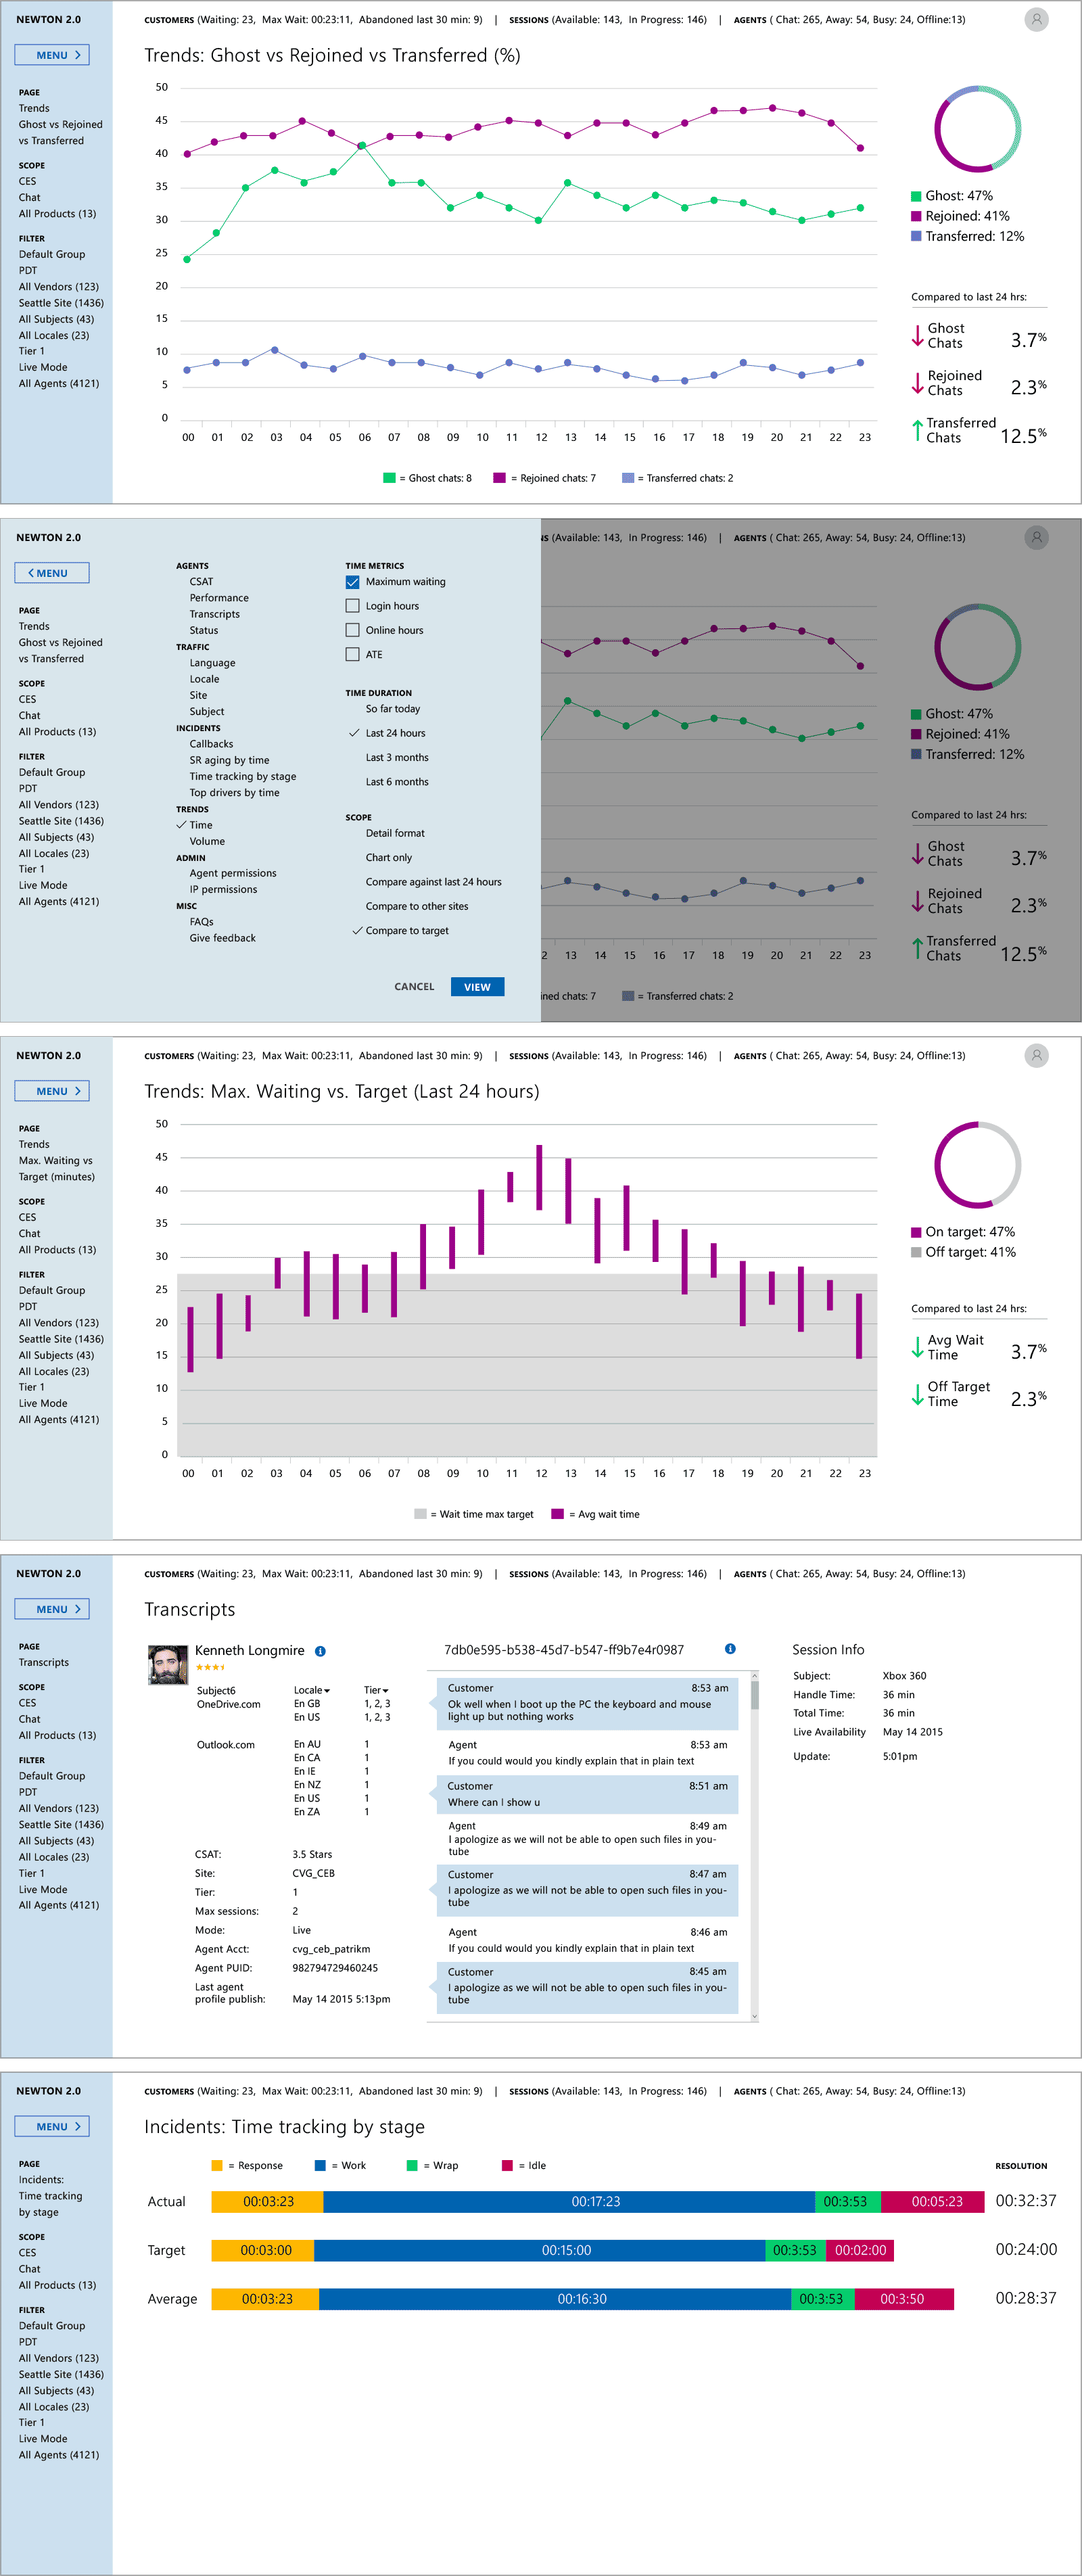The image size is (1082, 2576).
Task: Click the info icon next to session ID
Action: pyautogui.click(x=730, y=1649)
